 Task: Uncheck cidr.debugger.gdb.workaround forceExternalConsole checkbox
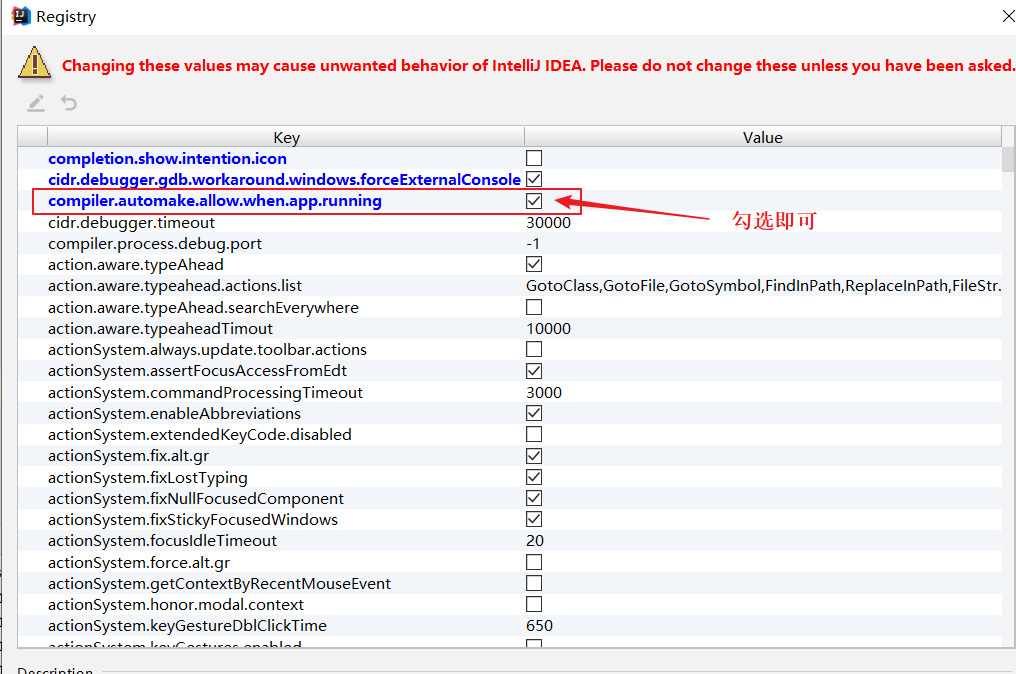[x=534, y=180]
